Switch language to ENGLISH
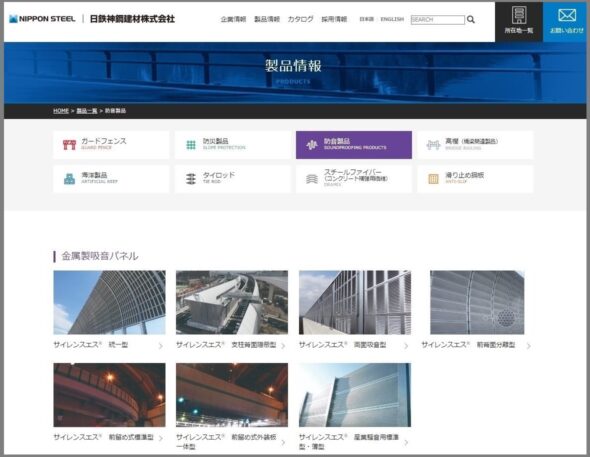This screenshot has width=590, height=457. pyautogui.click(x=392, y=19)
